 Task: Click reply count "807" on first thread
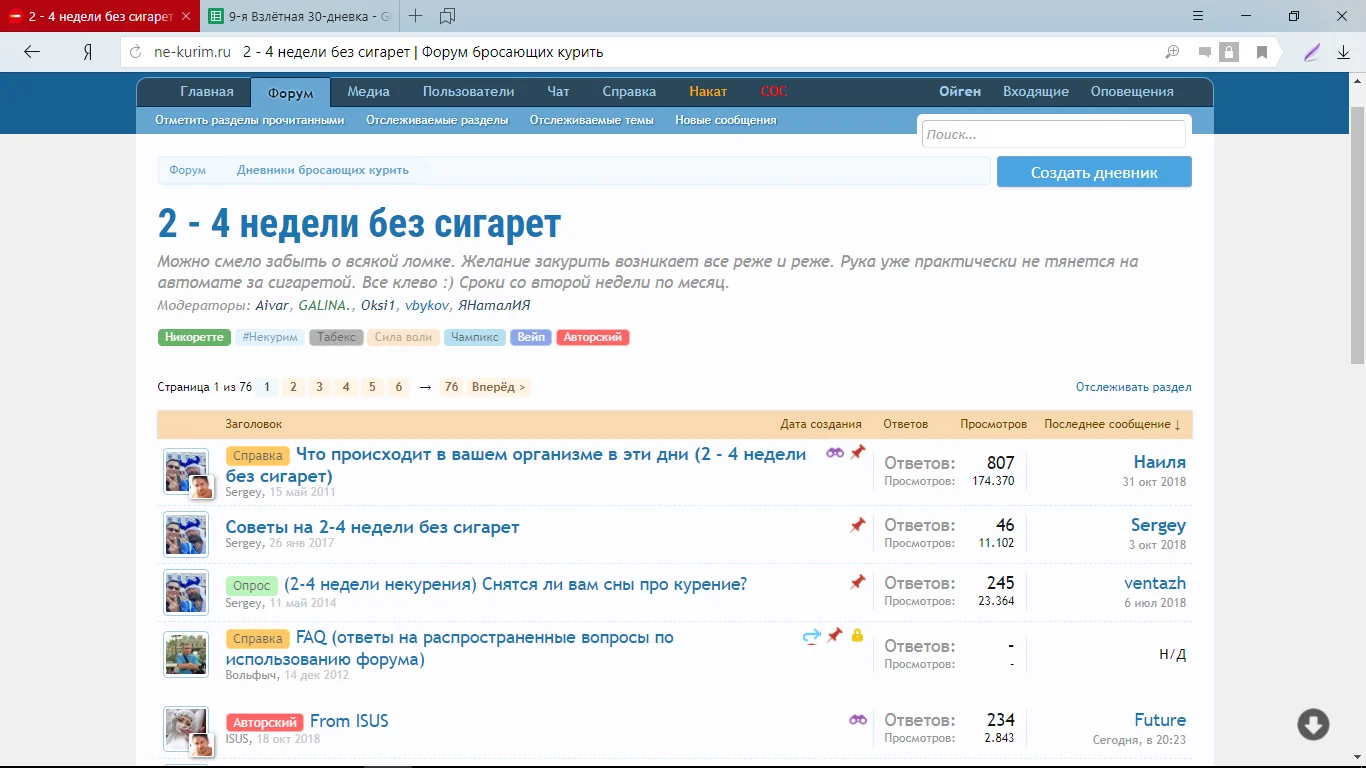[1001, 463]
